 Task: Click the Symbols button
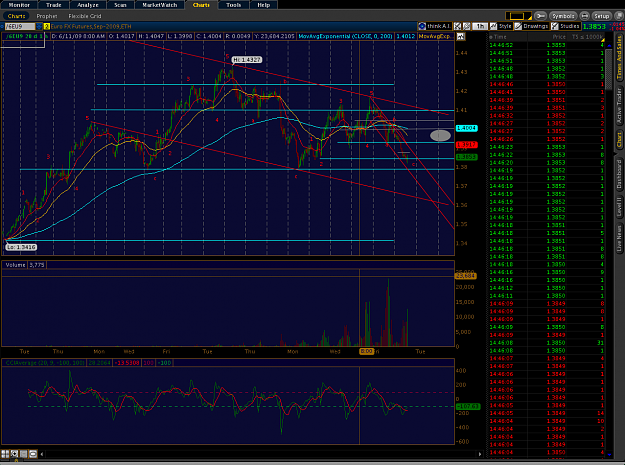point(563,16)
